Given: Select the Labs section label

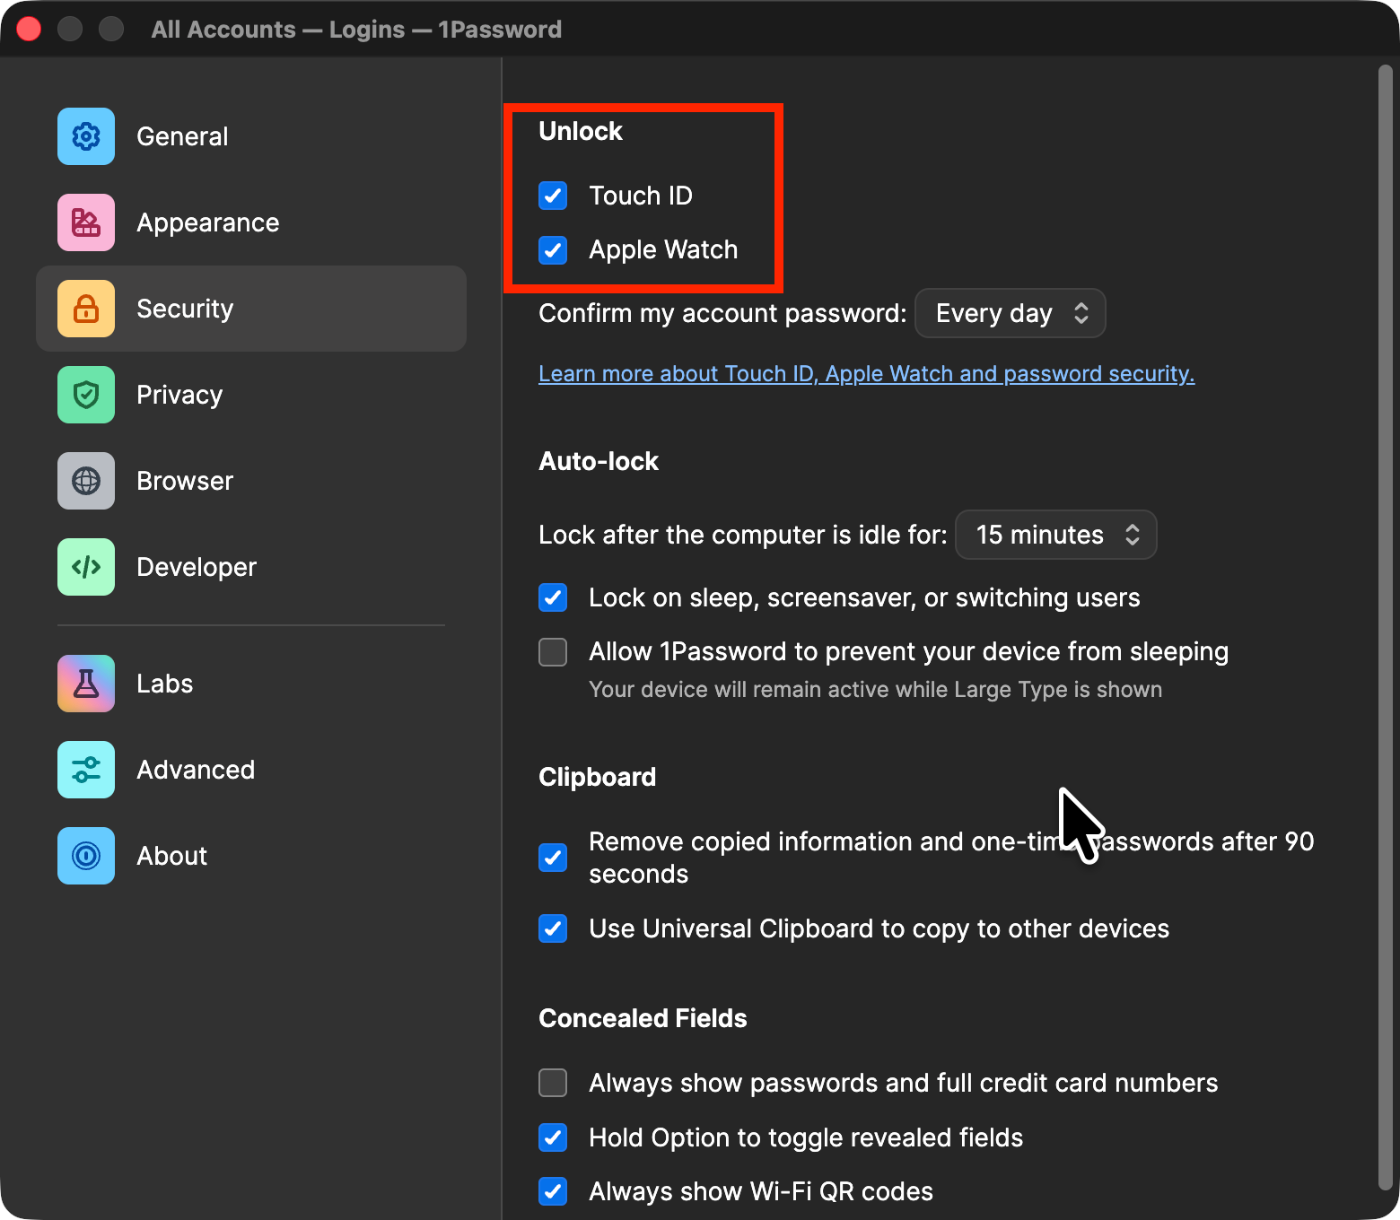Looking at the screenshot, I should click(165, 684).
